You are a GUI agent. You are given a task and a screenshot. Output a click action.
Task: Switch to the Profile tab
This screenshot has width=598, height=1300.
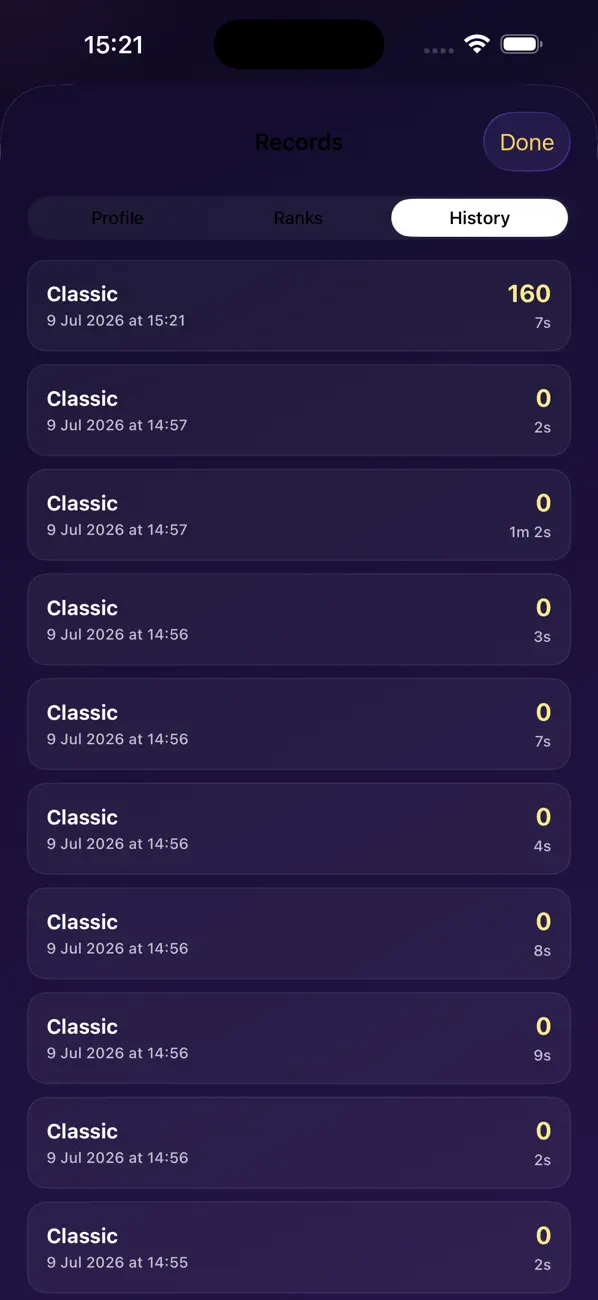point(118,218)
